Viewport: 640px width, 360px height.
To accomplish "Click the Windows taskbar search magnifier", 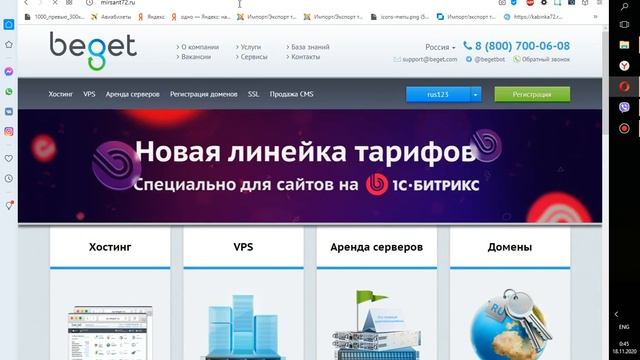I will click(624, 6).
